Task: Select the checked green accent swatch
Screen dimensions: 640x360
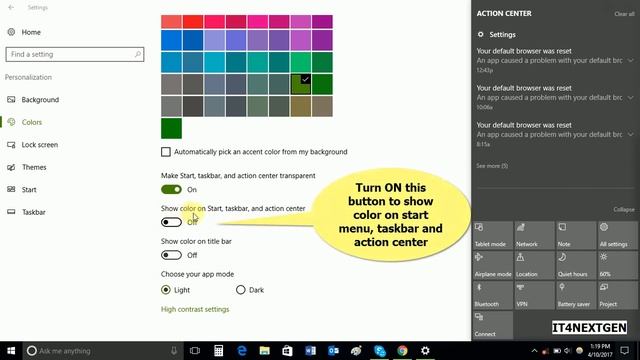Action: click(x=301, y=84)
